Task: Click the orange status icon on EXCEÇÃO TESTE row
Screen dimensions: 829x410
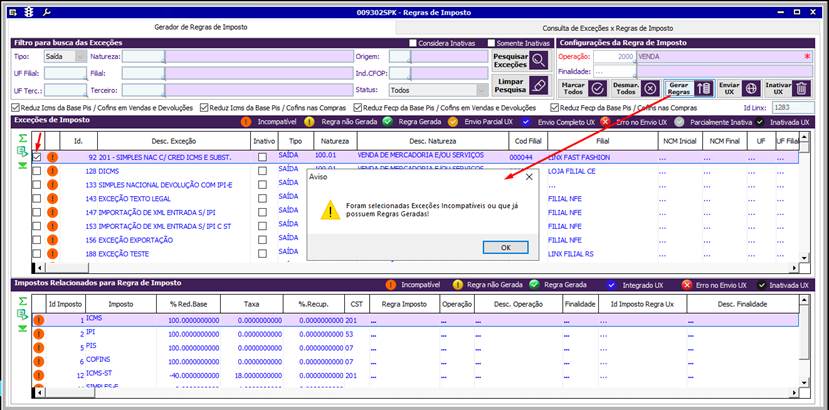Action: click(52, 253)
